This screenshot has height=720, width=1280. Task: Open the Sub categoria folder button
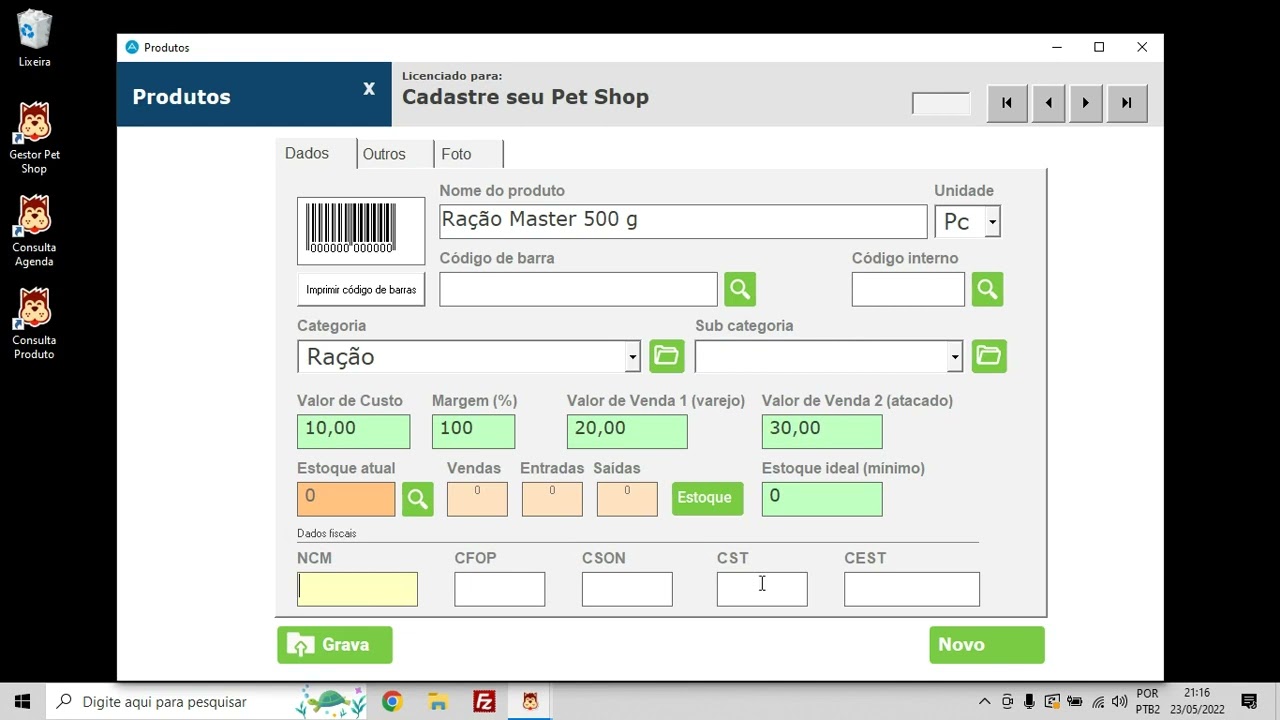click(989, 356)
